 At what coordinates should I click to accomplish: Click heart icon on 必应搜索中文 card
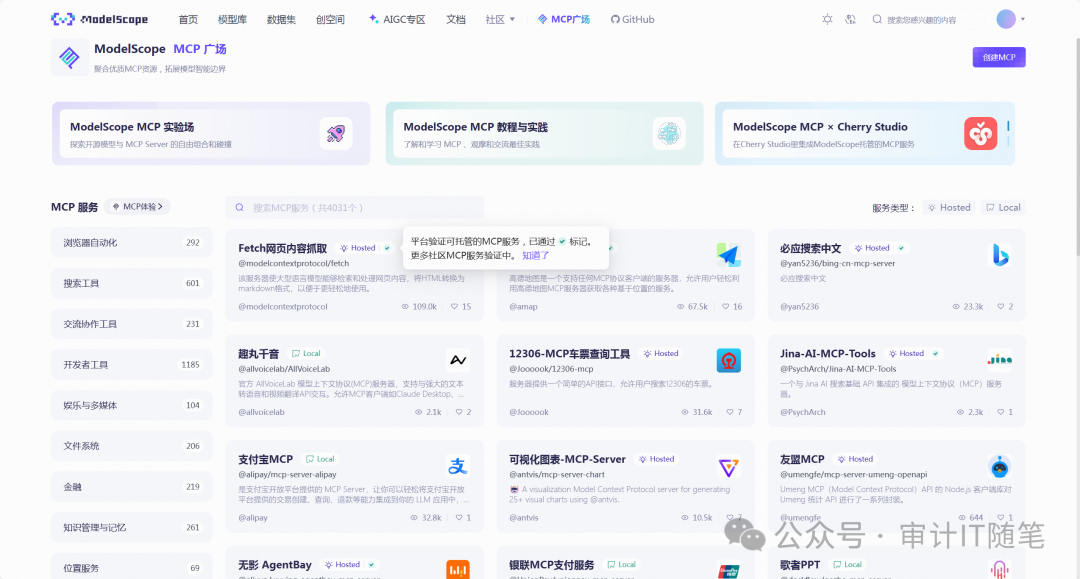coord(1001,306)
